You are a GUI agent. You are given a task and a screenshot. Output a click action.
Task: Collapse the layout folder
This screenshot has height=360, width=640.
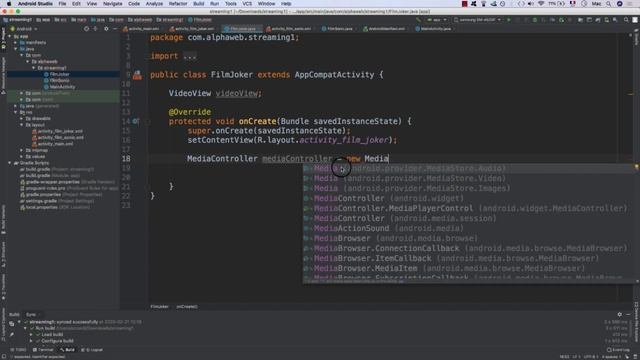22,125
